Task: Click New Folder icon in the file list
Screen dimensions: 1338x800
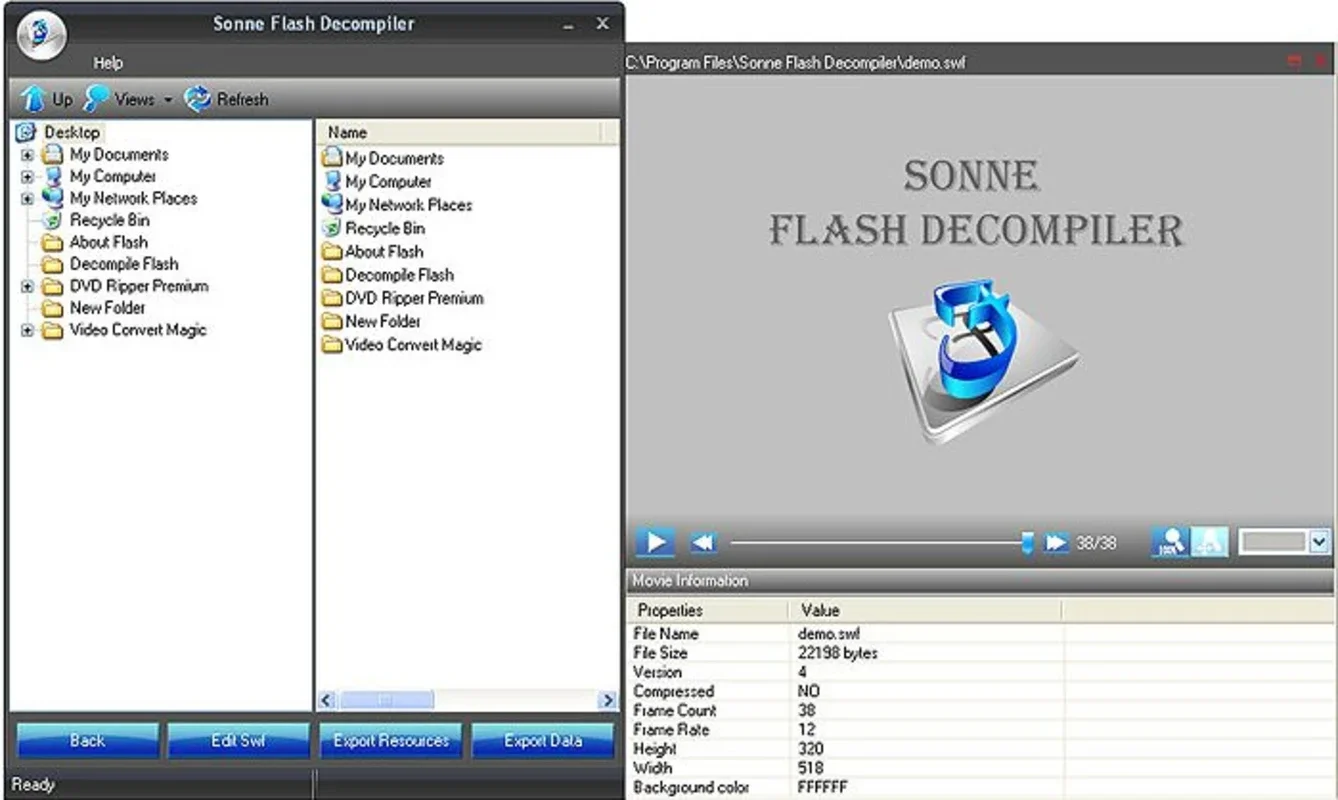Action: coord(332,321)
